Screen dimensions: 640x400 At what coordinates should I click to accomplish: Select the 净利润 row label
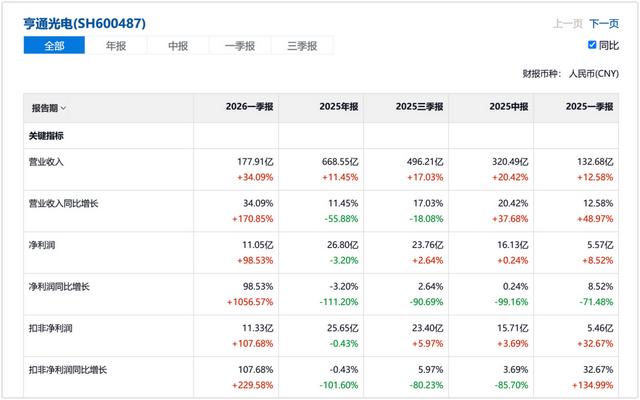click(x=42, y=245)
